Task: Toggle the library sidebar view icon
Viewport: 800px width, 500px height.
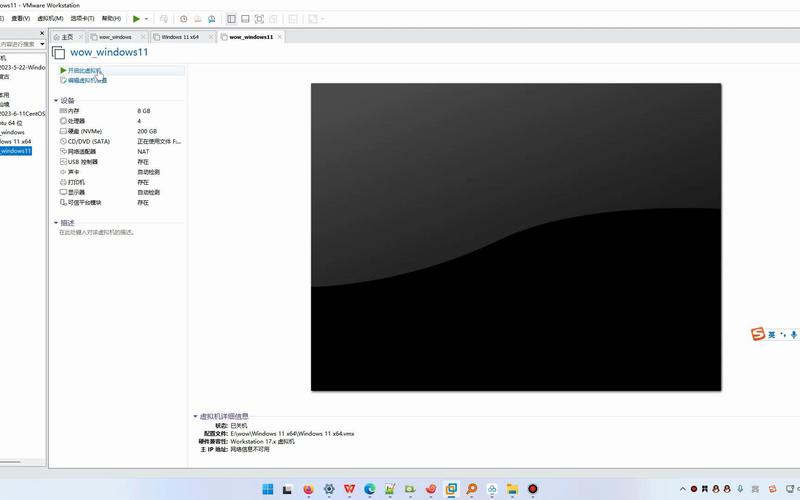Action: pyautogui.click(x=231, y=19)
